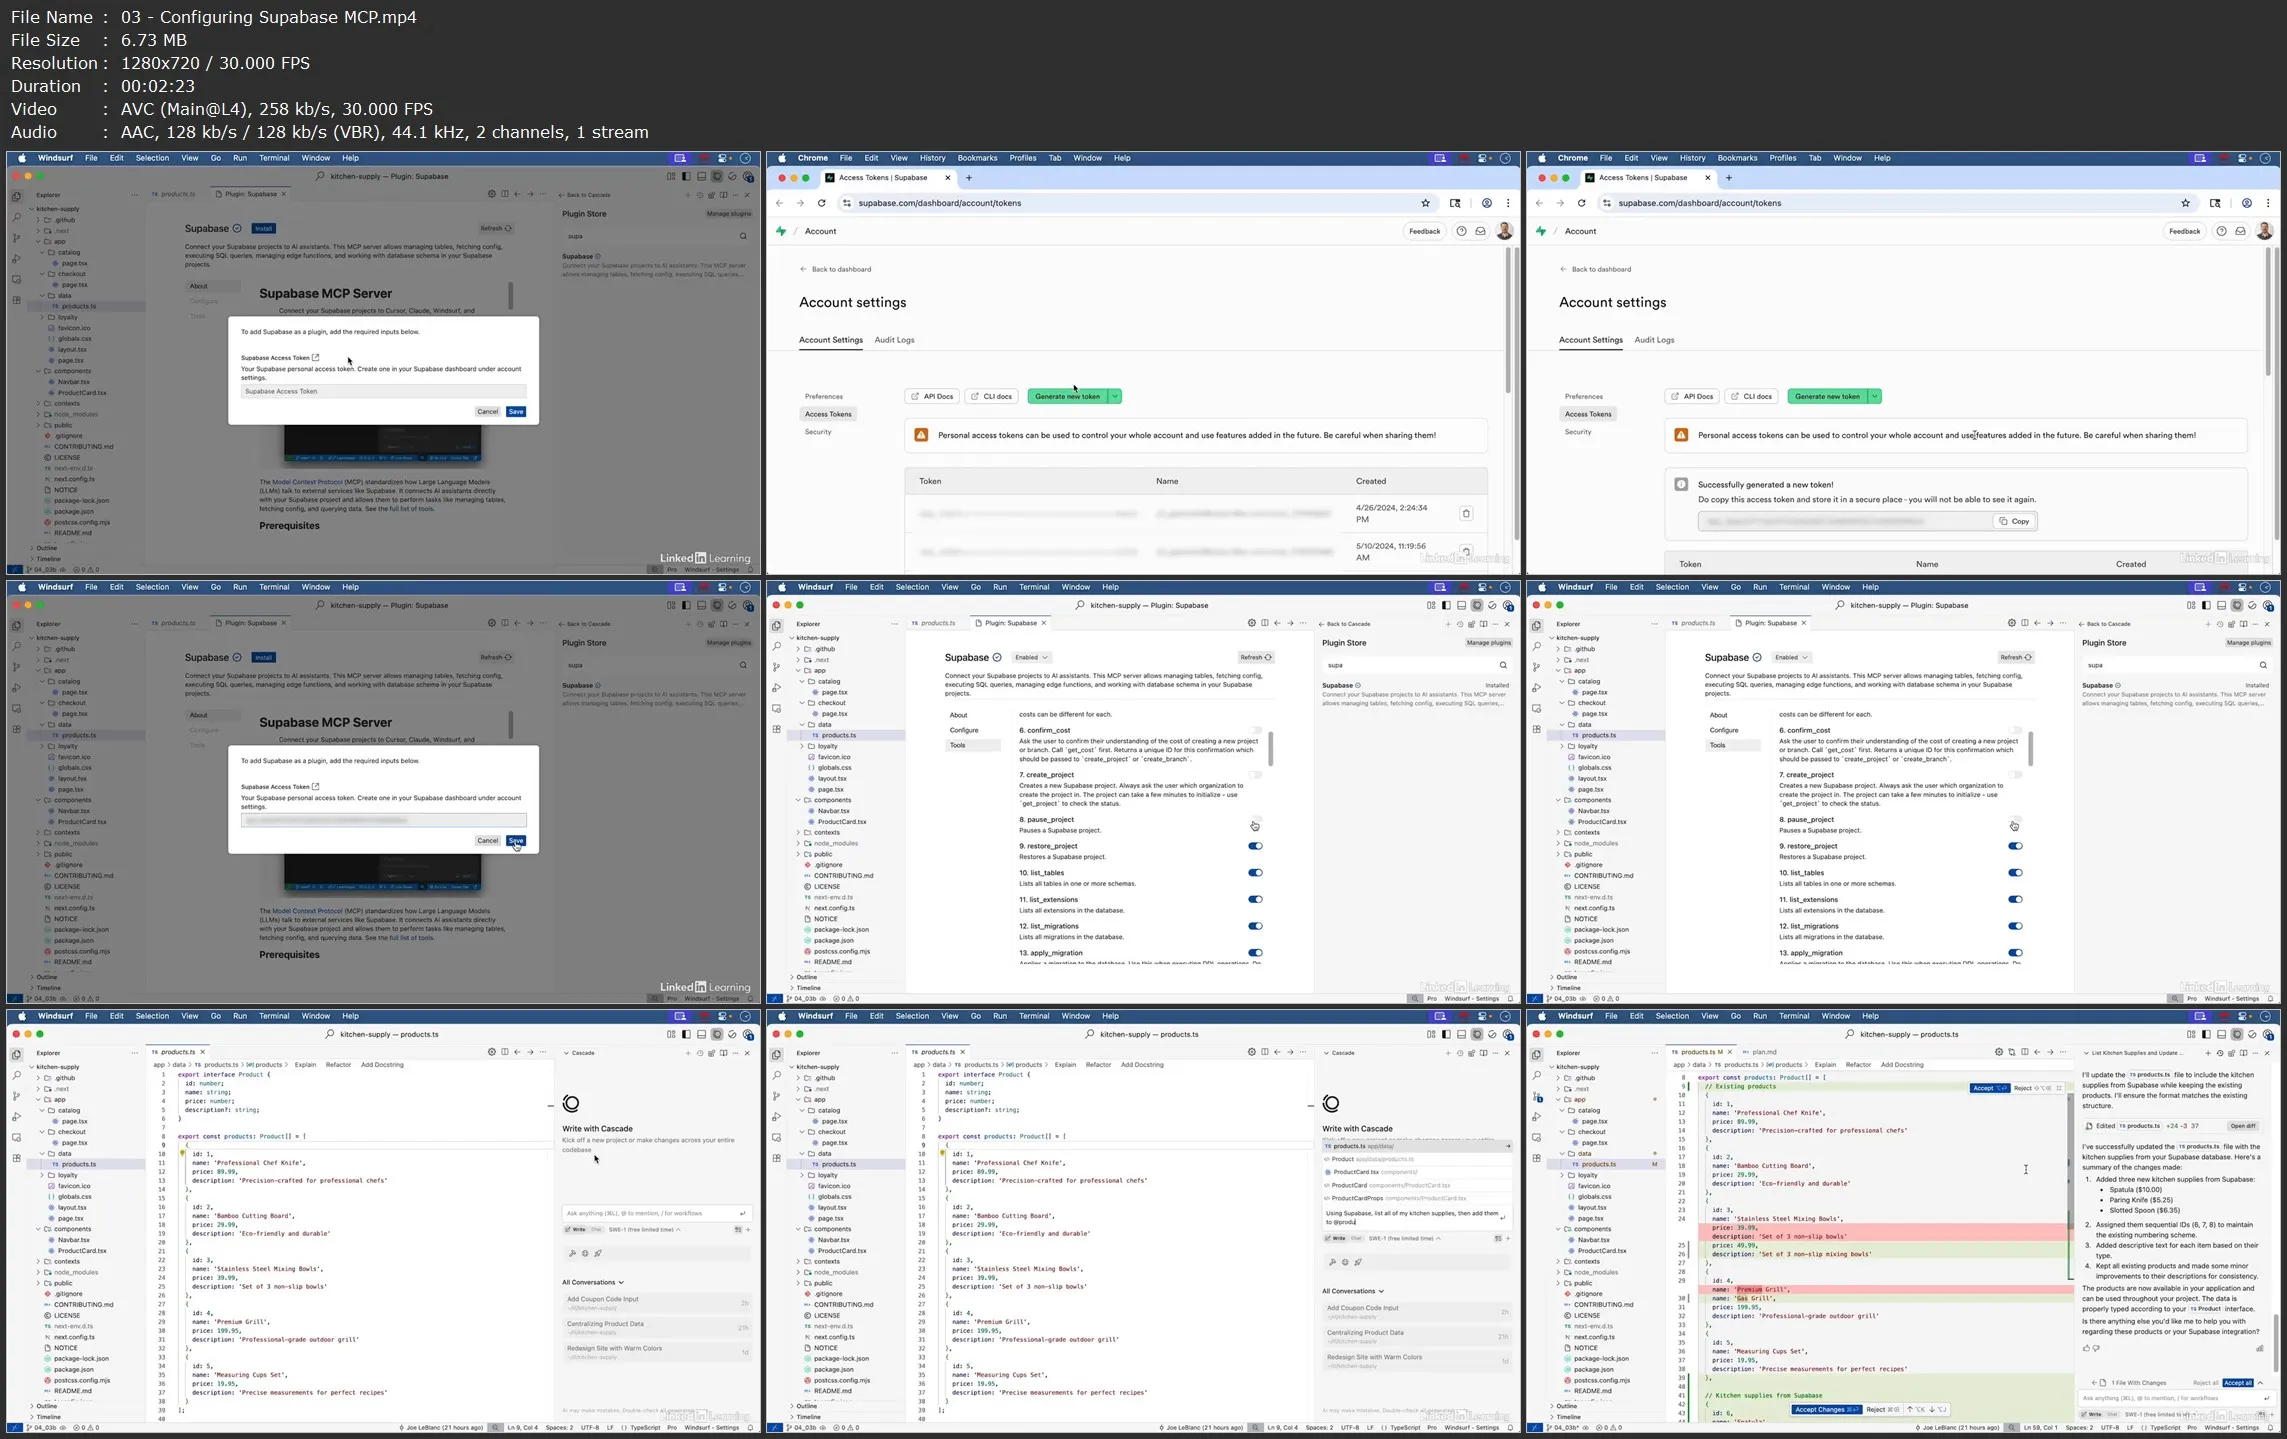The width and height of the screenshot is (2287, 1439).
Task: Open Chrome three-dot menu in top-right thumbnail
Action: (x=2268, y=203)
